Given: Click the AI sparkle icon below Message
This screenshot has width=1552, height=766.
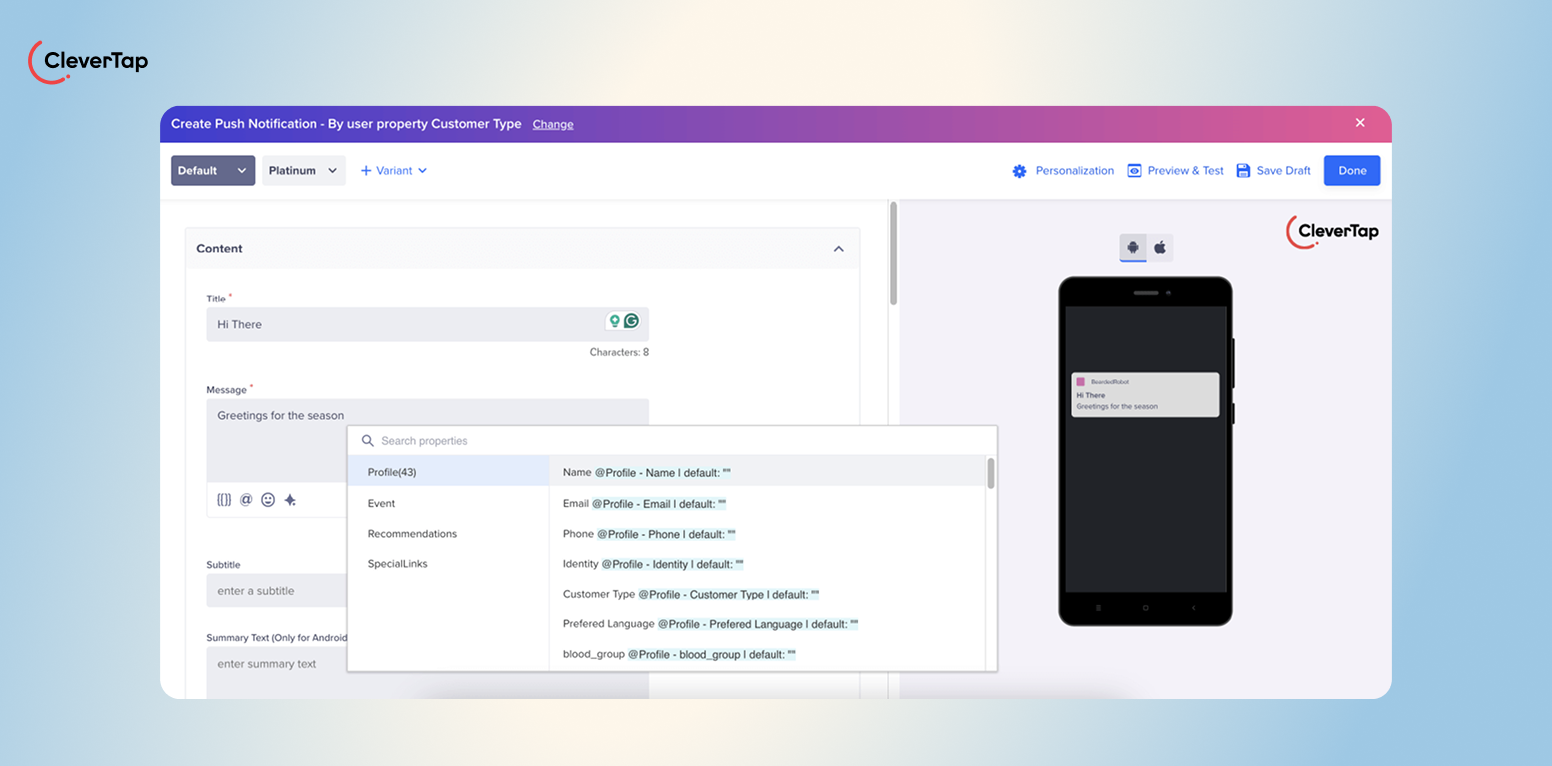Looking at the screenshot, I should (290, 499).
